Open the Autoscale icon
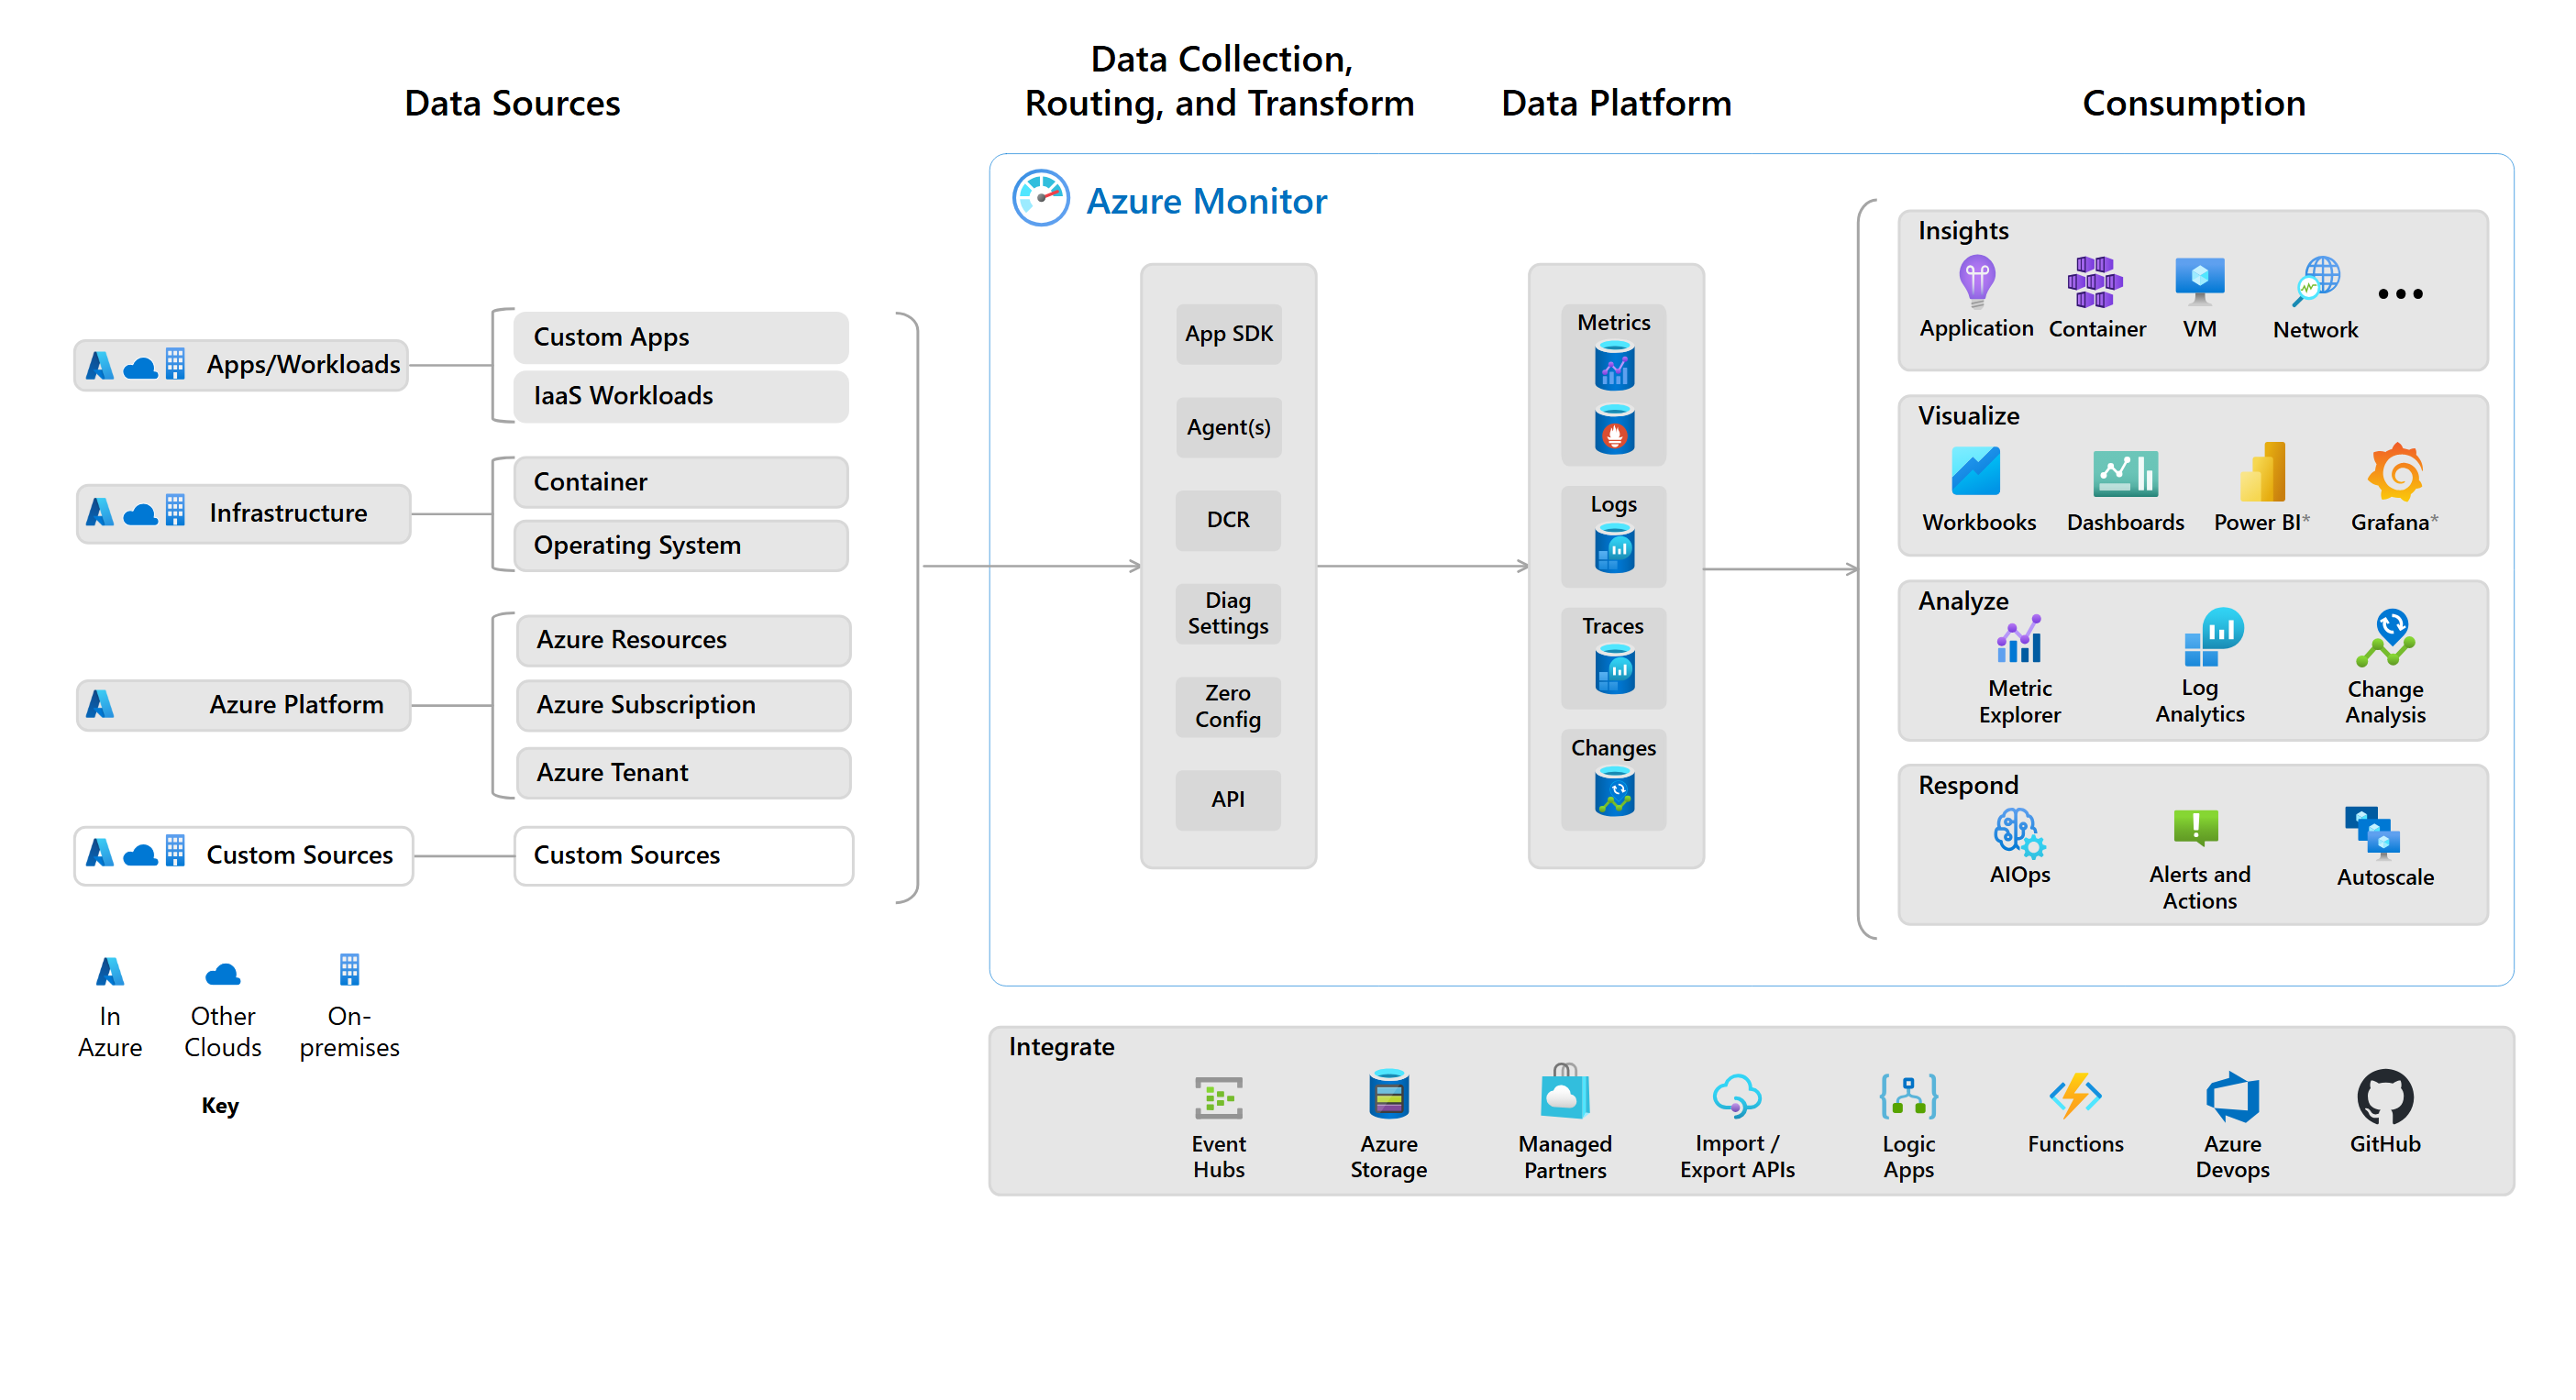The width and height of the screenshot is (2576, 1400). click(2372, 833)
